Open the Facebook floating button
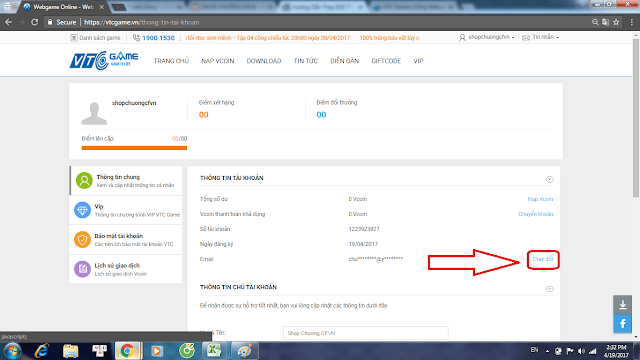 click(622, 324)
